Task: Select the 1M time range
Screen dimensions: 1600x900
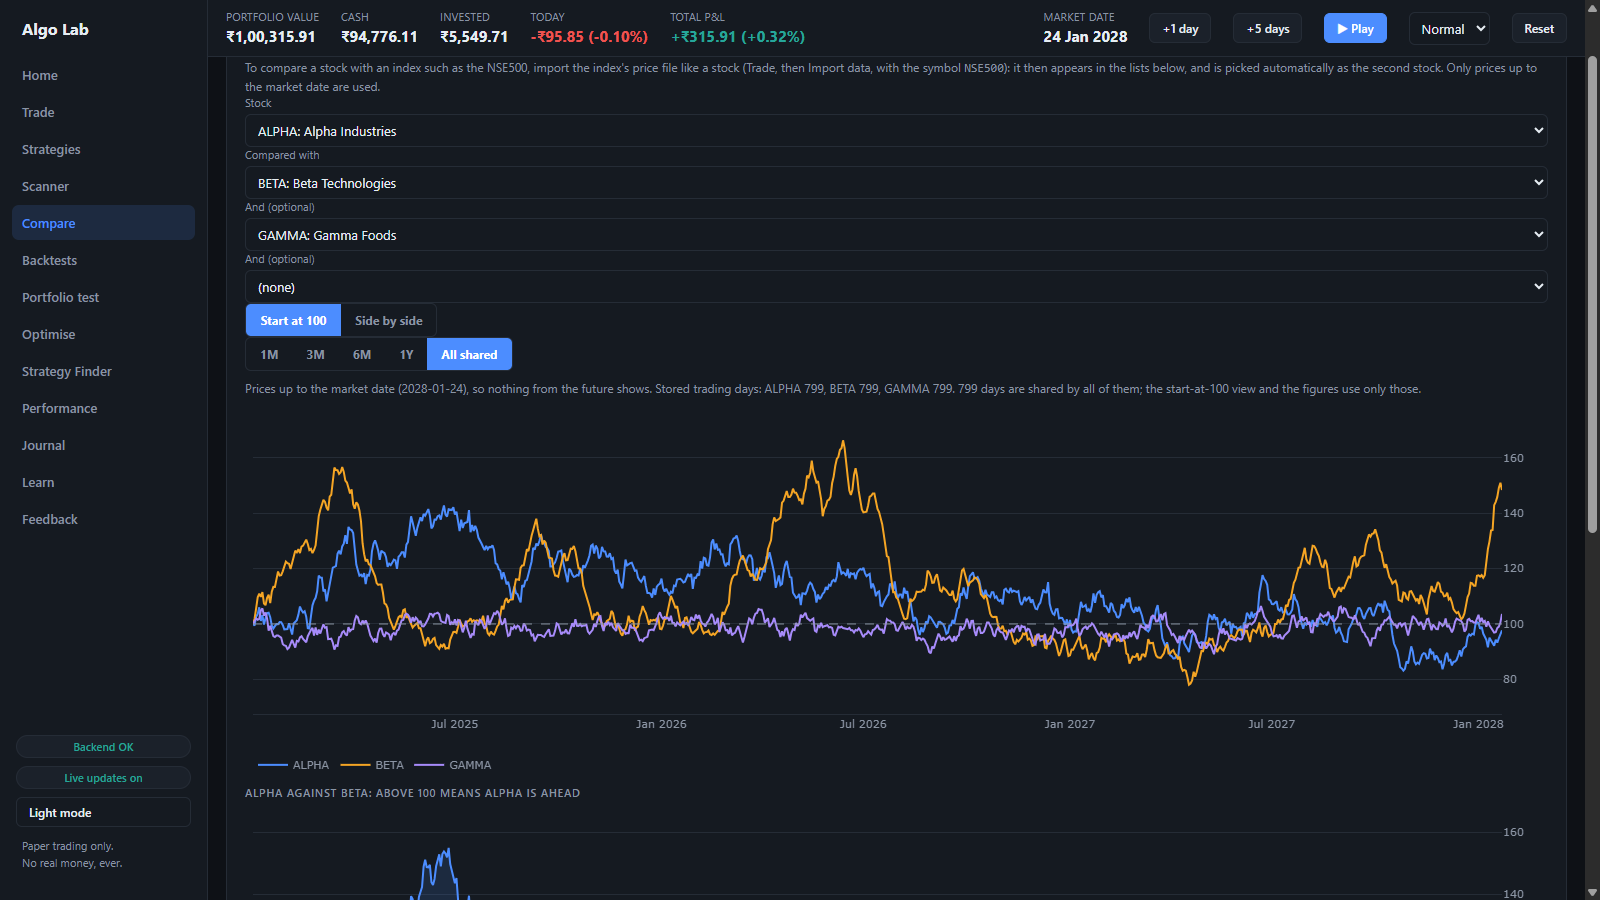Action: [x=269, y=354]
